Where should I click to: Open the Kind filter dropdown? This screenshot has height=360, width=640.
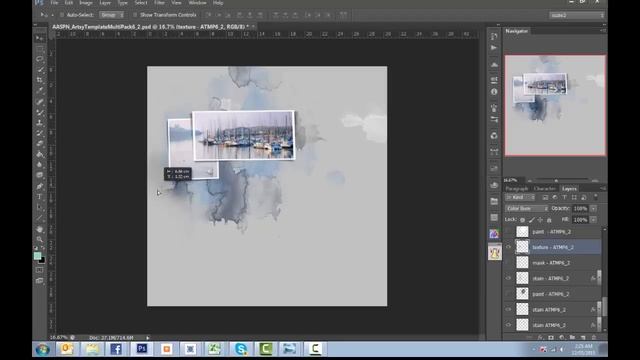(x=520, y=198)
